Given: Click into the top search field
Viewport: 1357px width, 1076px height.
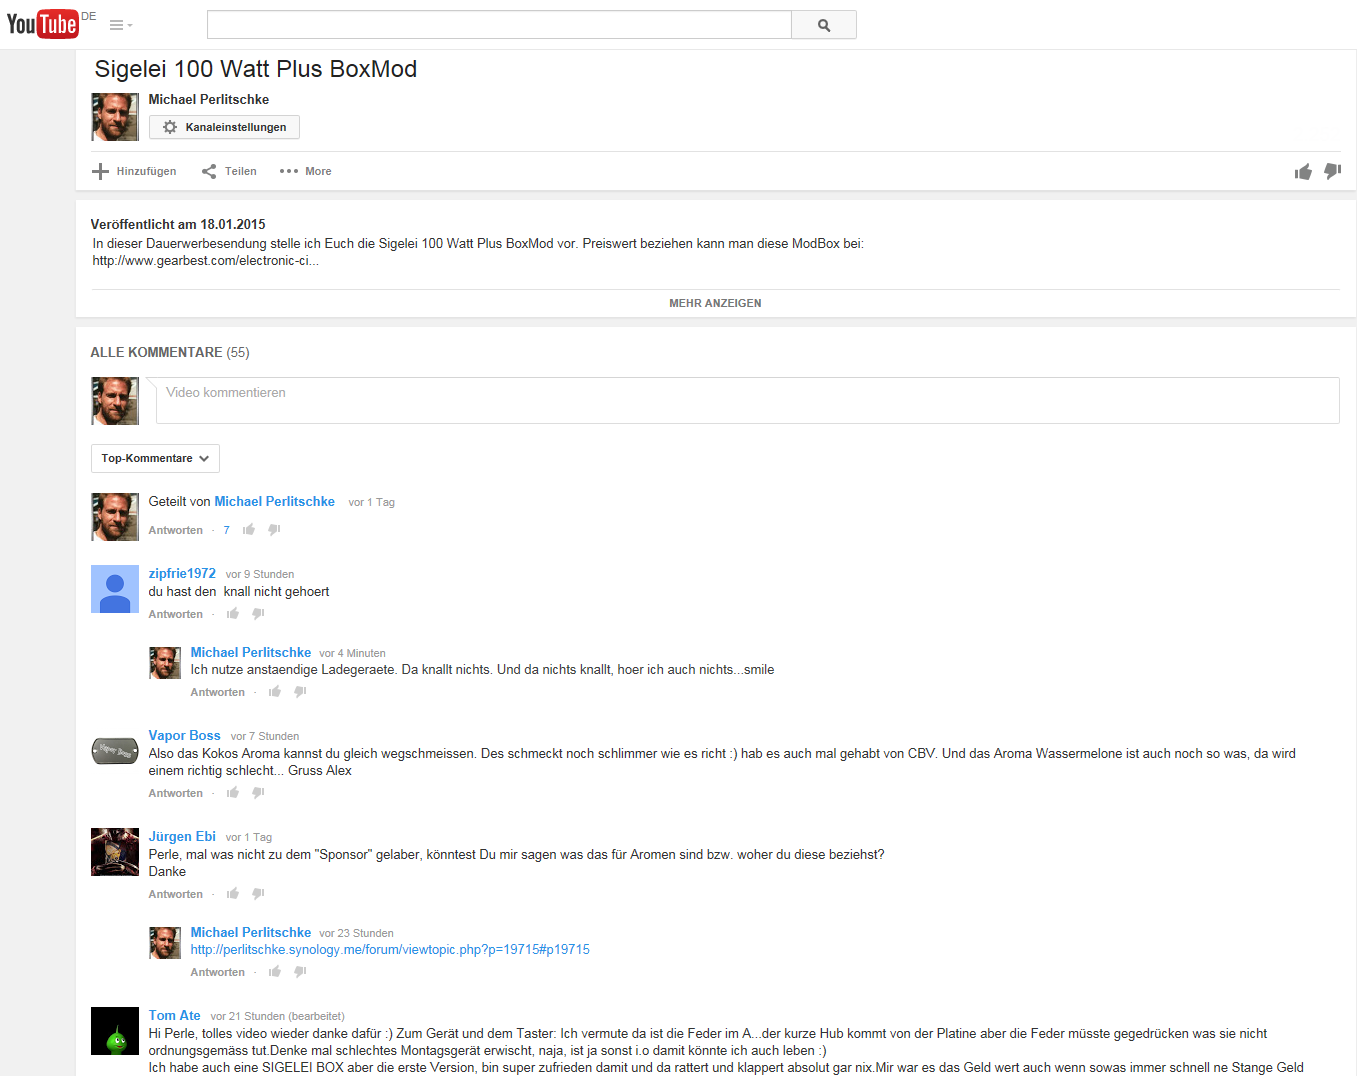Looking at the screenshot, I should tap(498, 25).
